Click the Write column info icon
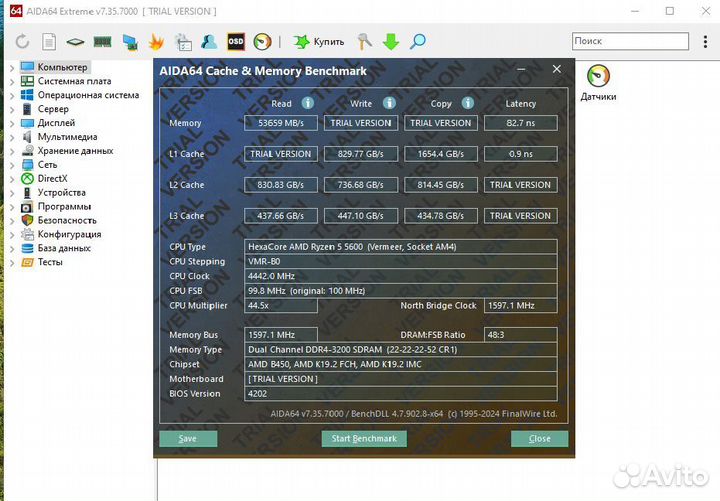This screenshot has height=501, width=720. click(x=388, y=103)
